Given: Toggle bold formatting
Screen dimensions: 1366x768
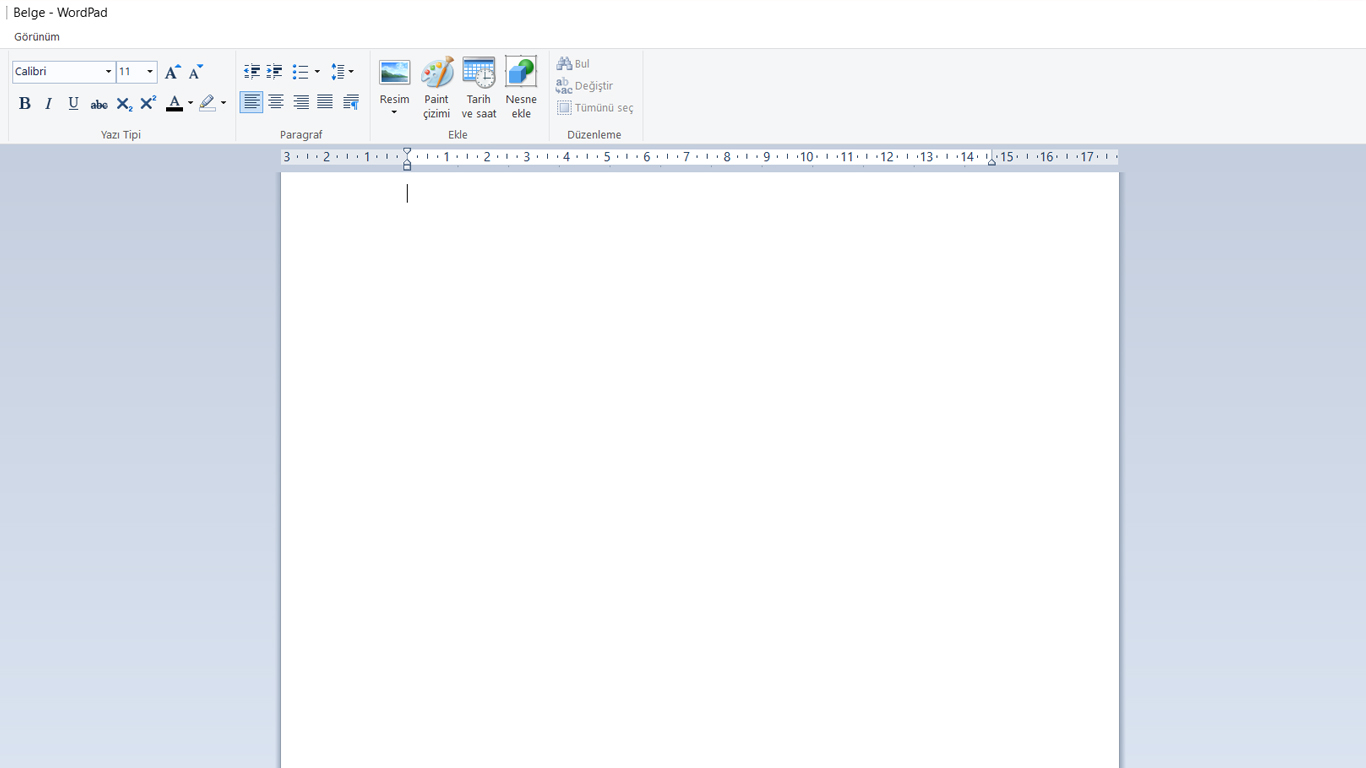Looking at the screenshot, I should 24,103.
